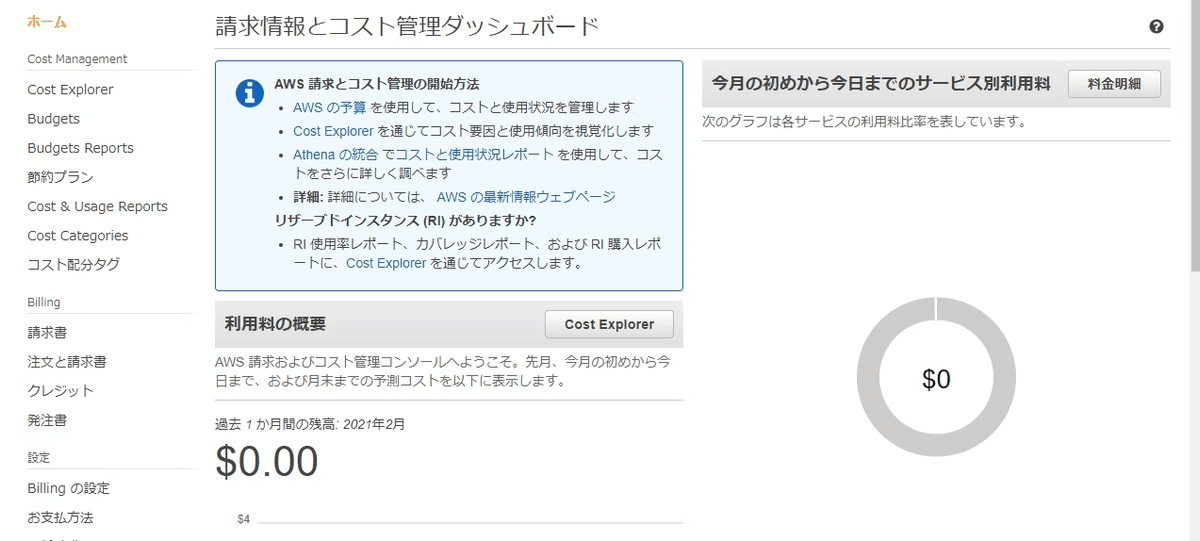Click the $0.00 balance amount
1200x541 pixels.
267,460
